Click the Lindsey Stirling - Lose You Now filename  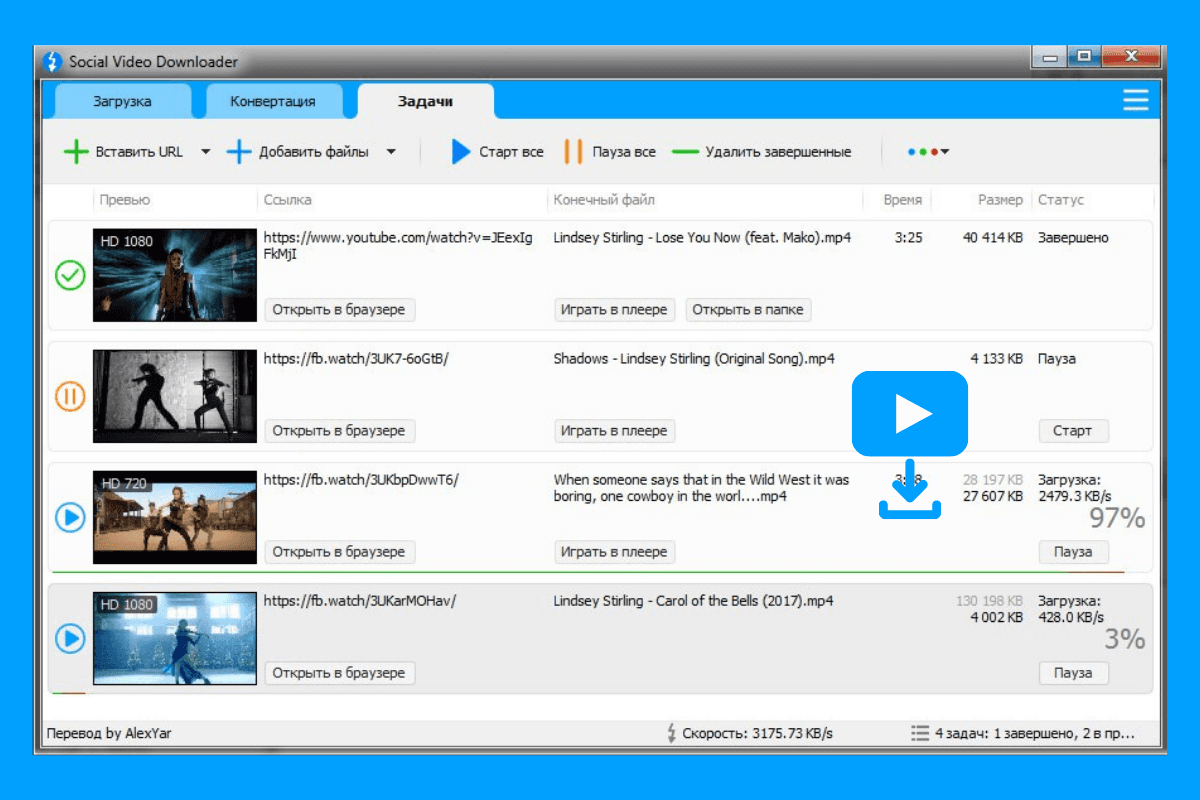[x=702, y=238]
